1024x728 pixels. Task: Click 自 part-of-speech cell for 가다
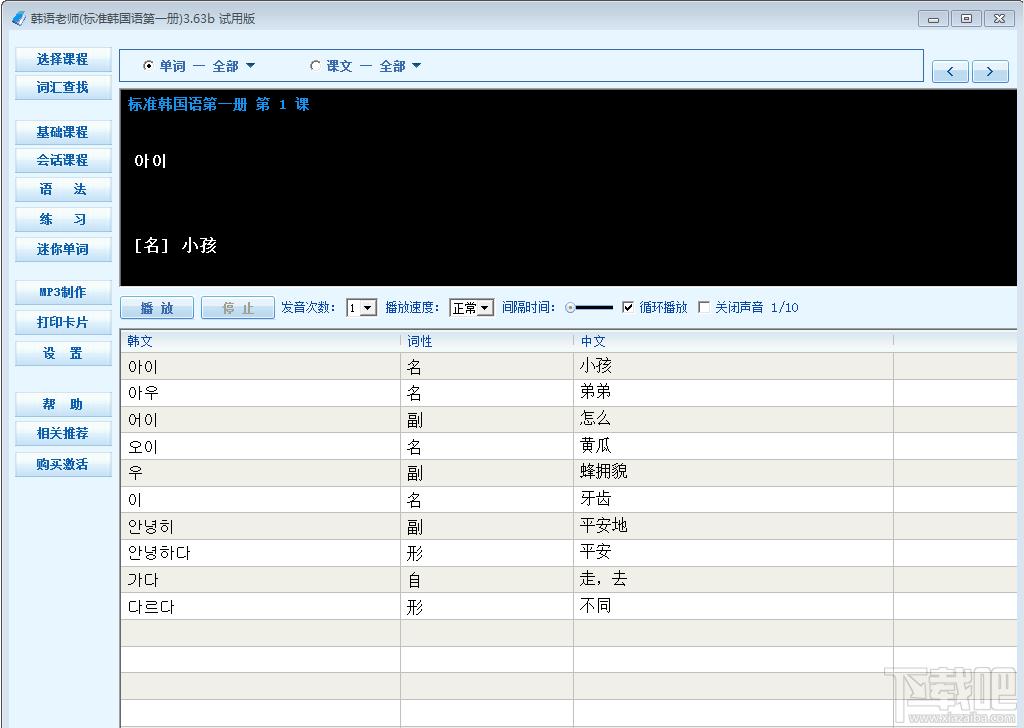click(x=487, y=580)
